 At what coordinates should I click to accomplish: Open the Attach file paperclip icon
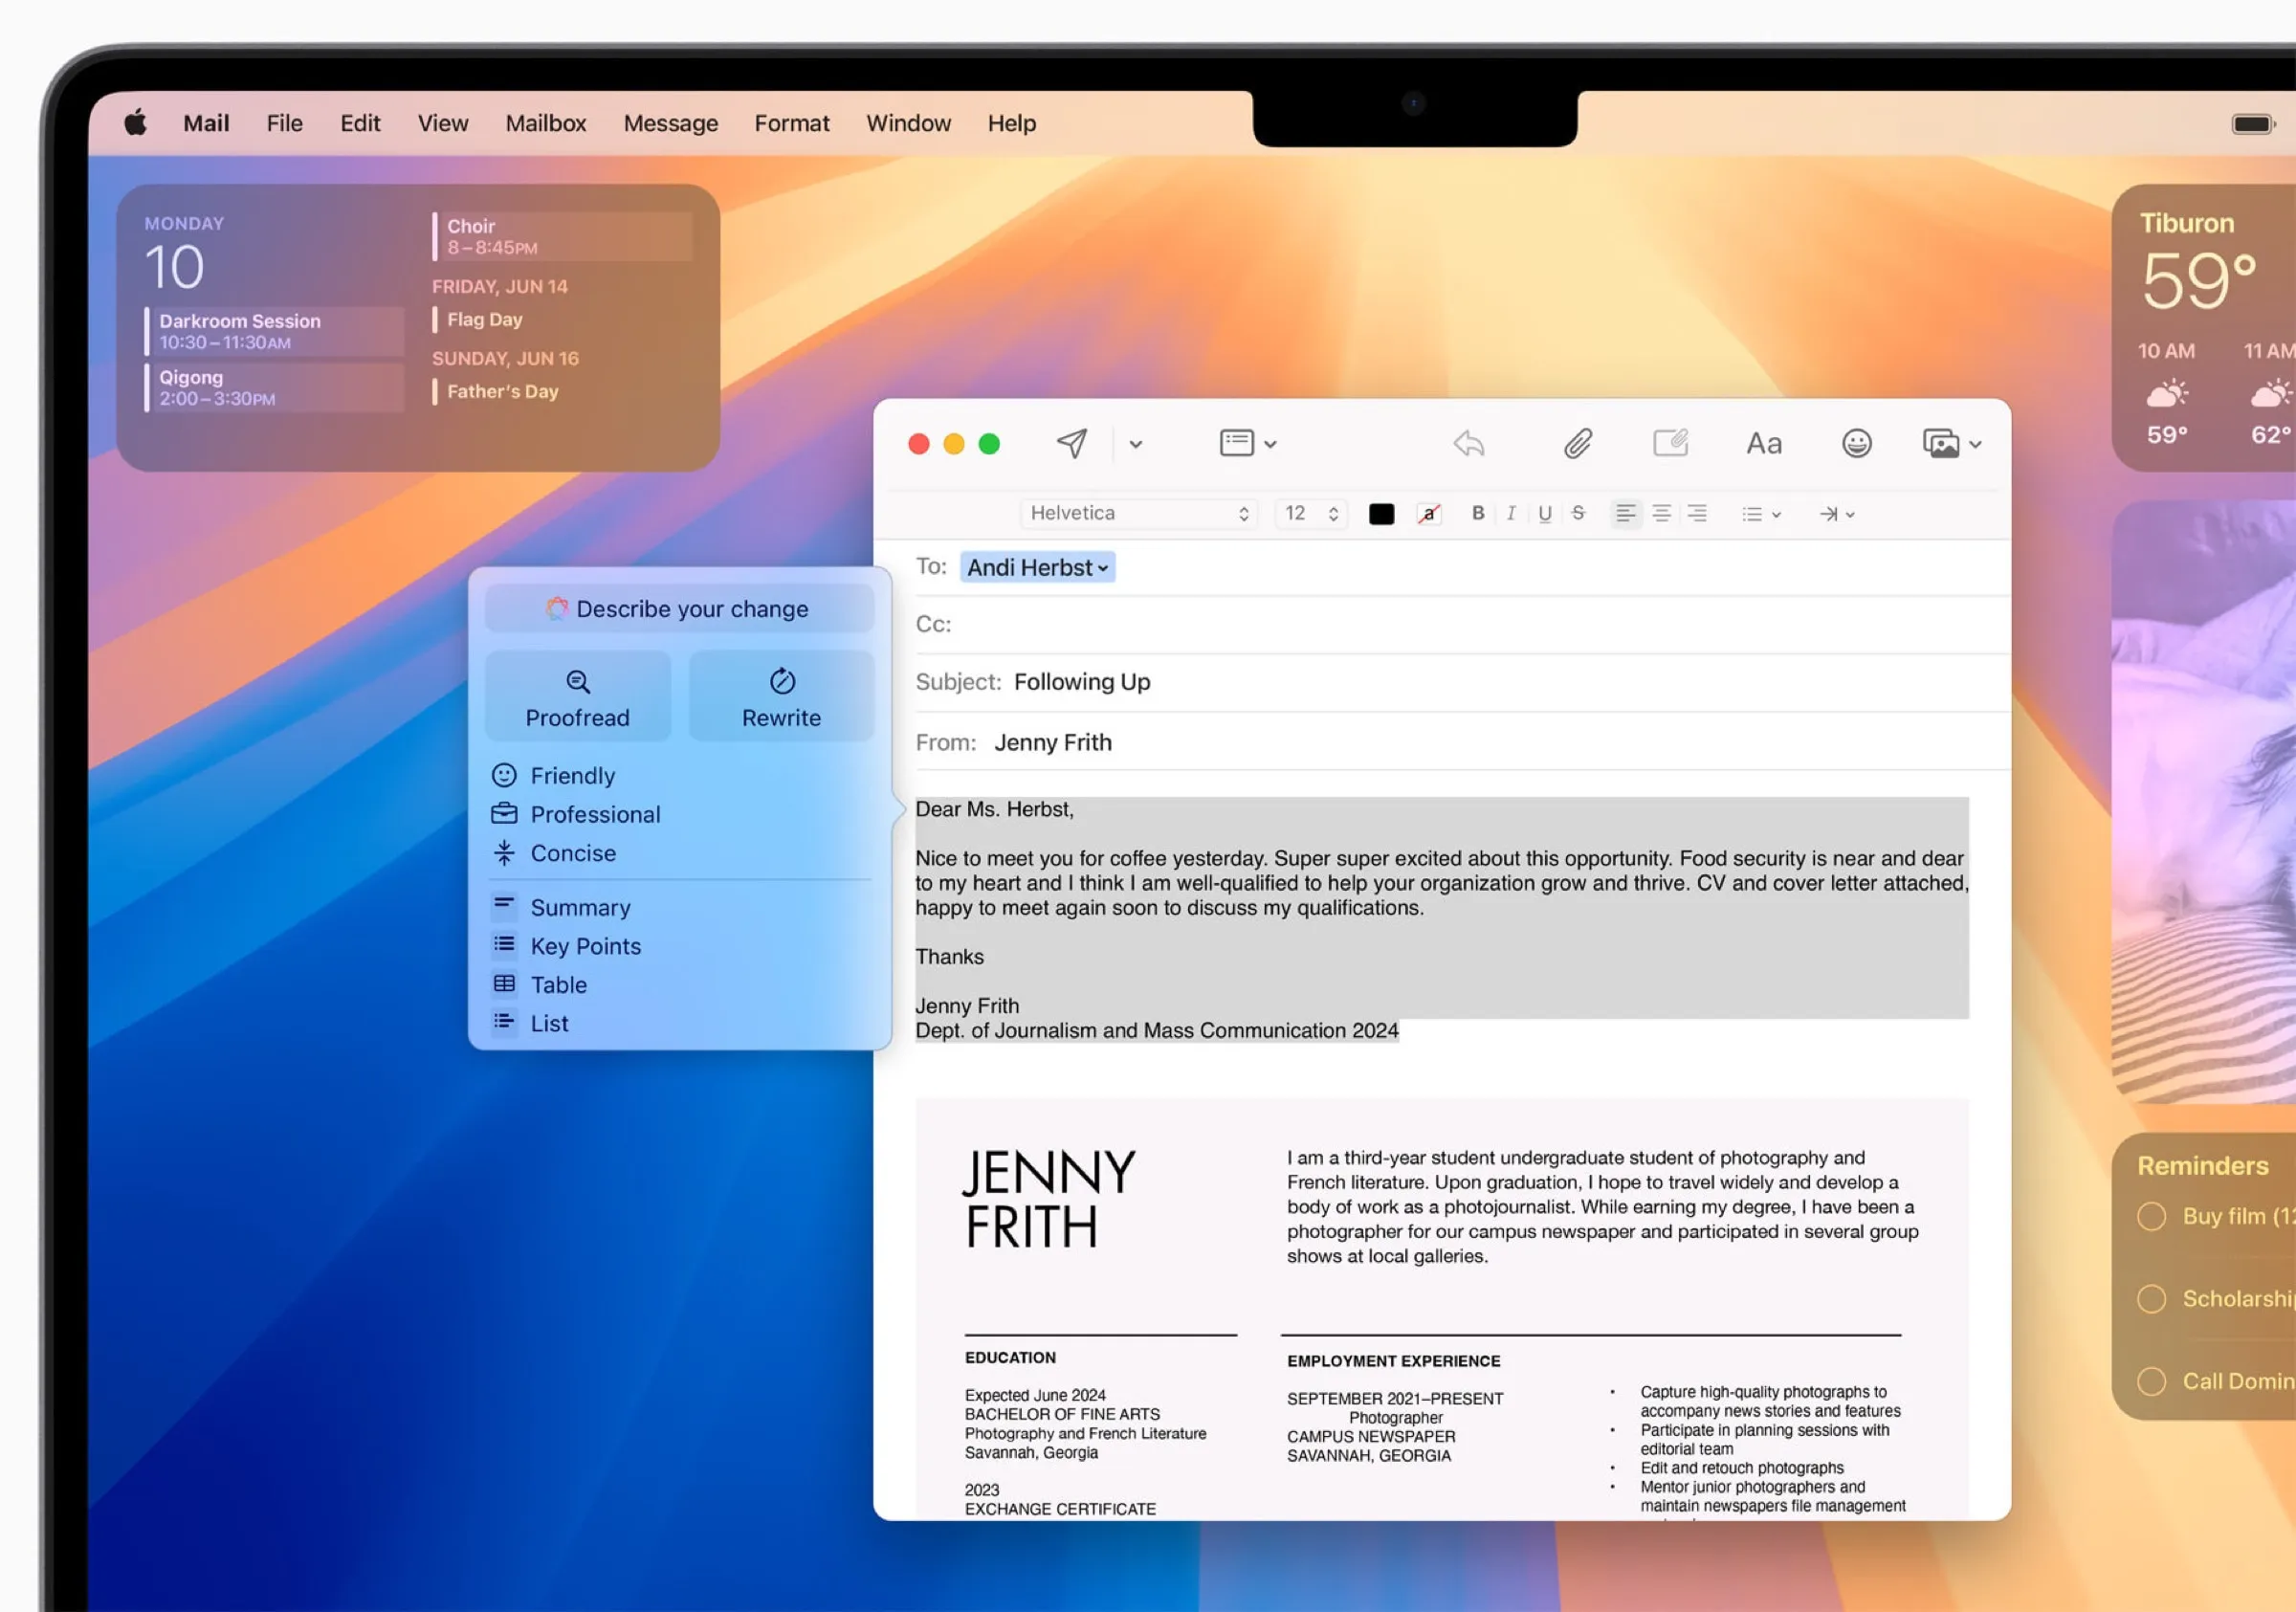click(x=1577, y=443)
